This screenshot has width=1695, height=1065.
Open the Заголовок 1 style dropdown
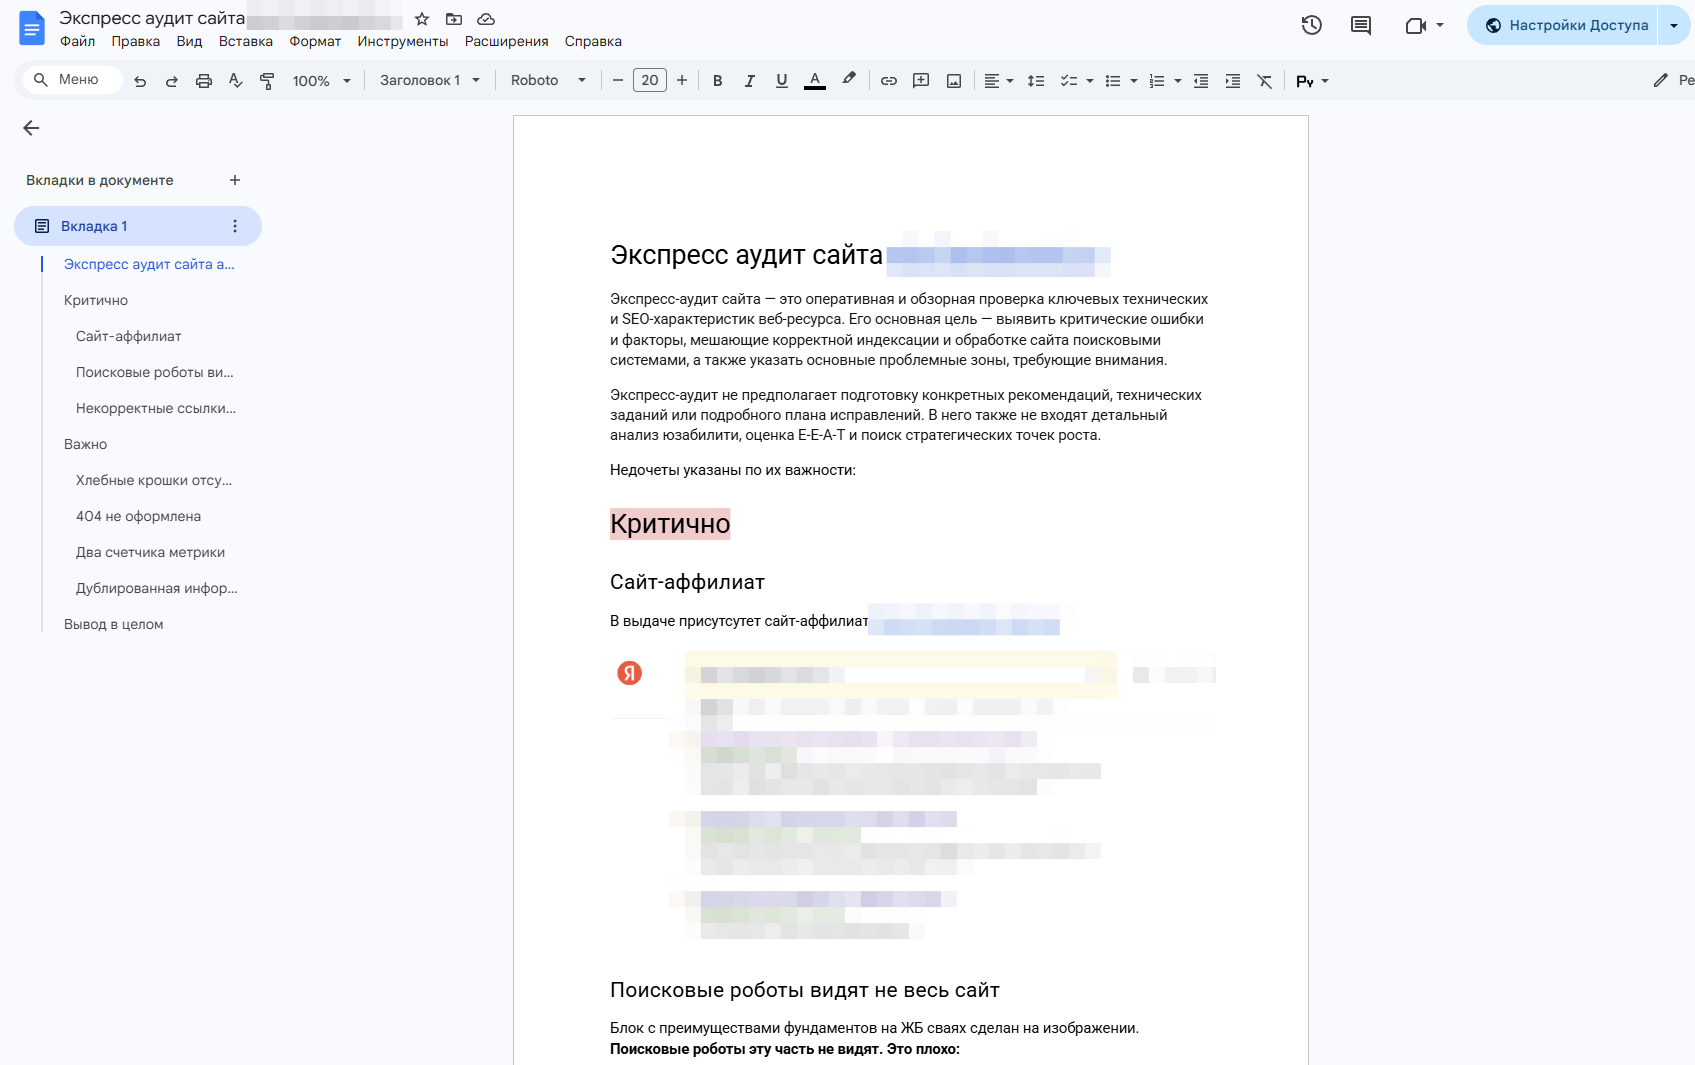[x=429, y=80]
